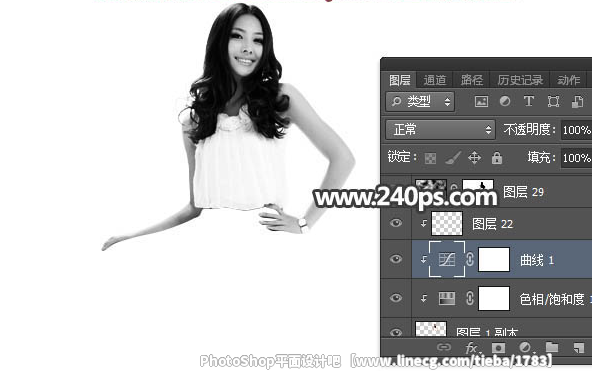The height and width of the screenshot is (380, 608).
Task: Toggle mask link on 曲线 1 layer
Action: [x=470, y=259]
